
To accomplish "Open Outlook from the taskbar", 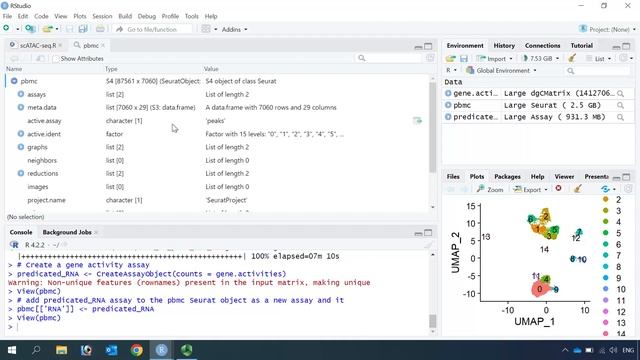I will [111, 350].
